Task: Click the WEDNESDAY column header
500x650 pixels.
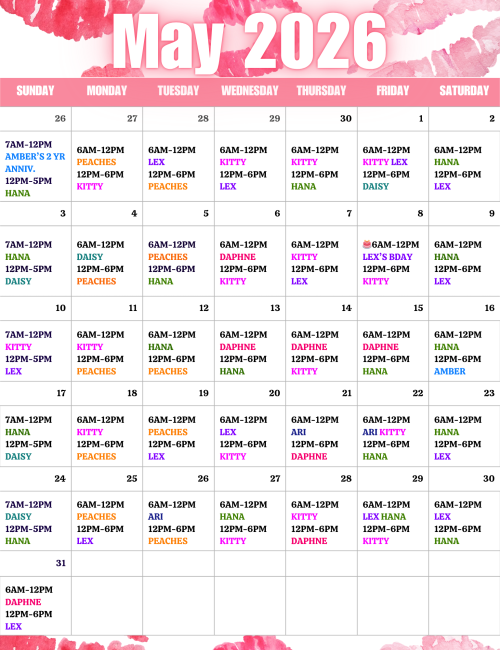Action: [x=250, y=91]
